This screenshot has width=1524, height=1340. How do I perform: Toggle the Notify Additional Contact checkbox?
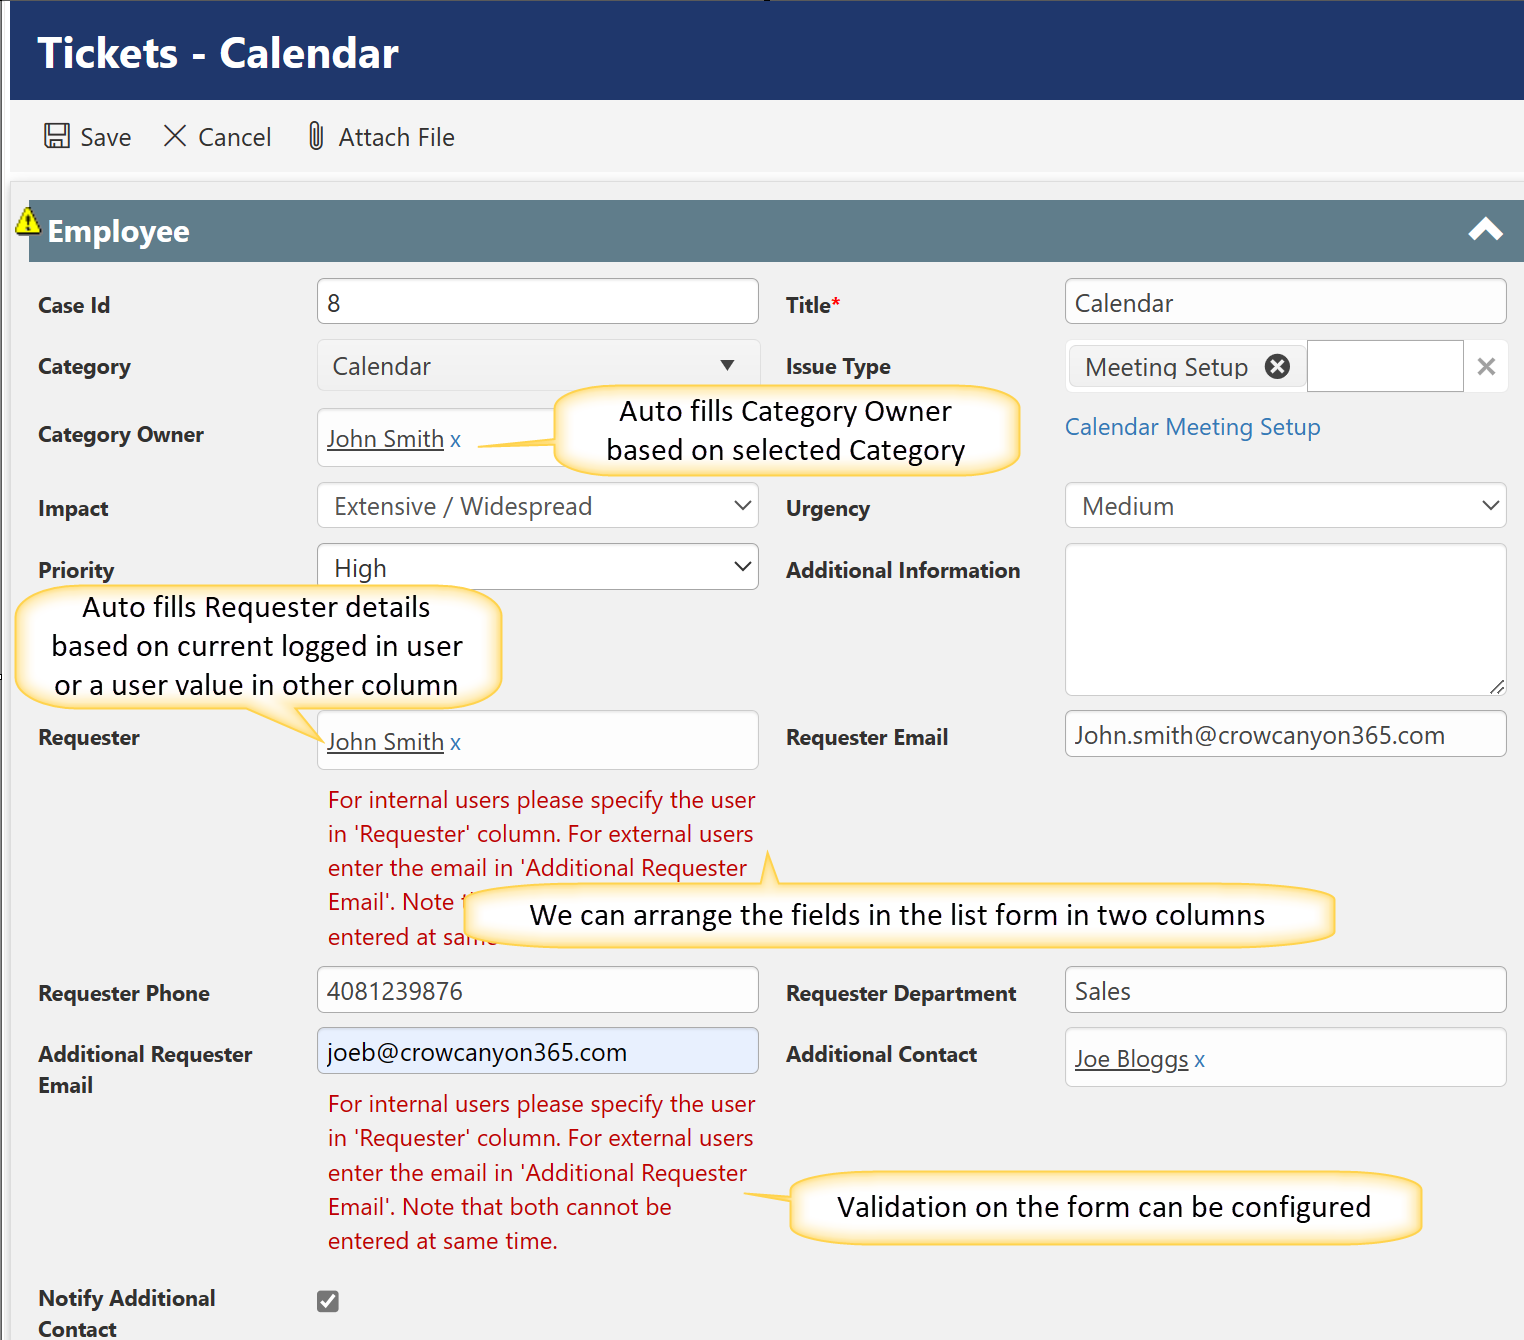coord(328,1301)
